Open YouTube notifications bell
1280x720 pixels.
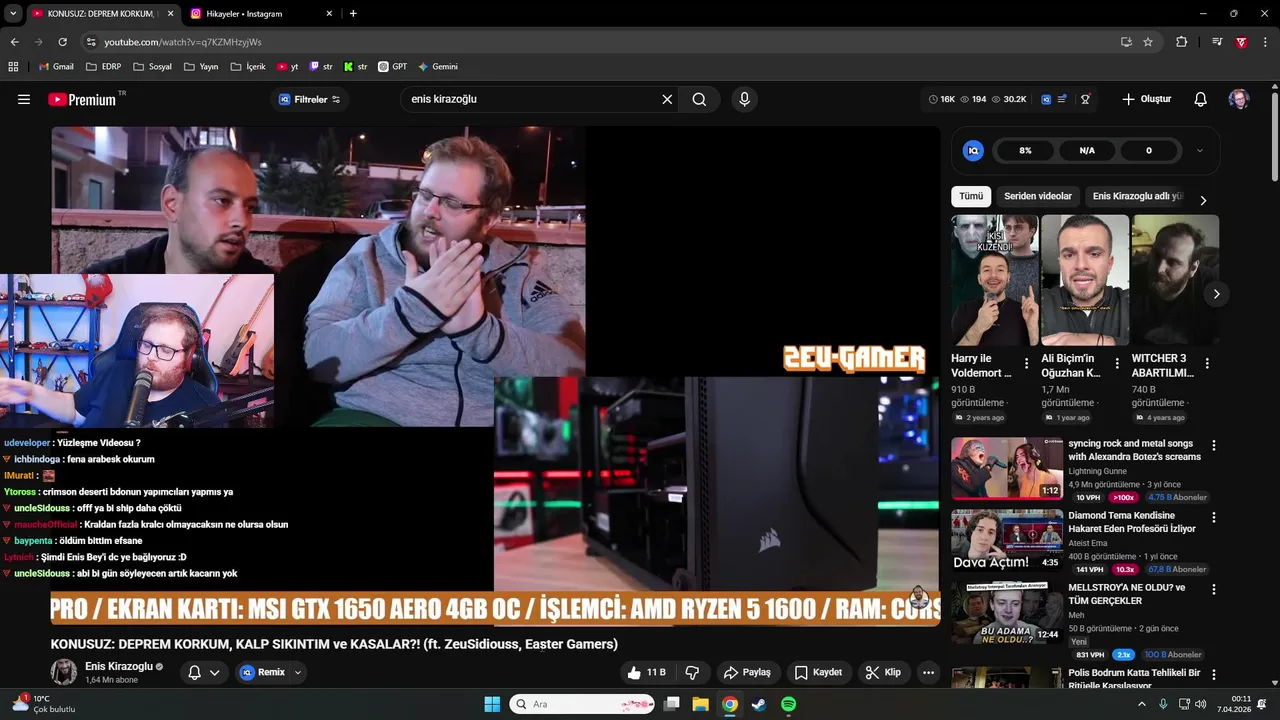1201,99
